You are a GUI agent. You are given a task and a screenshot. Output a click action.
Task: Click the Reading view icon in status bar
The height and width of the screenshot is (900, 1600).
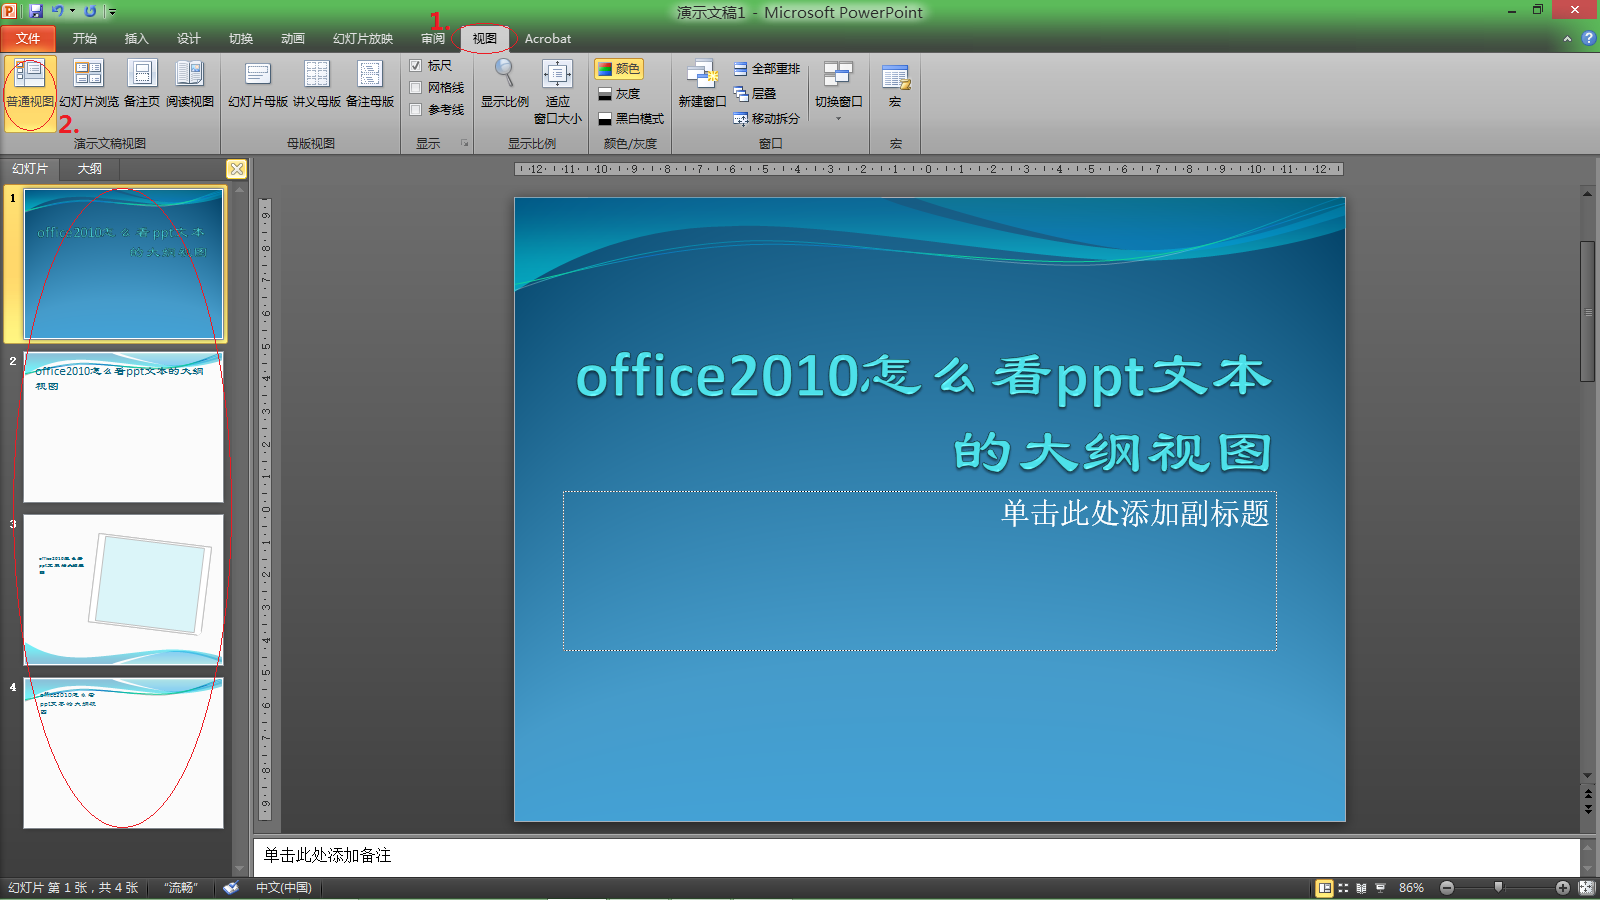pyautogui.click(x=1362, y=888)
